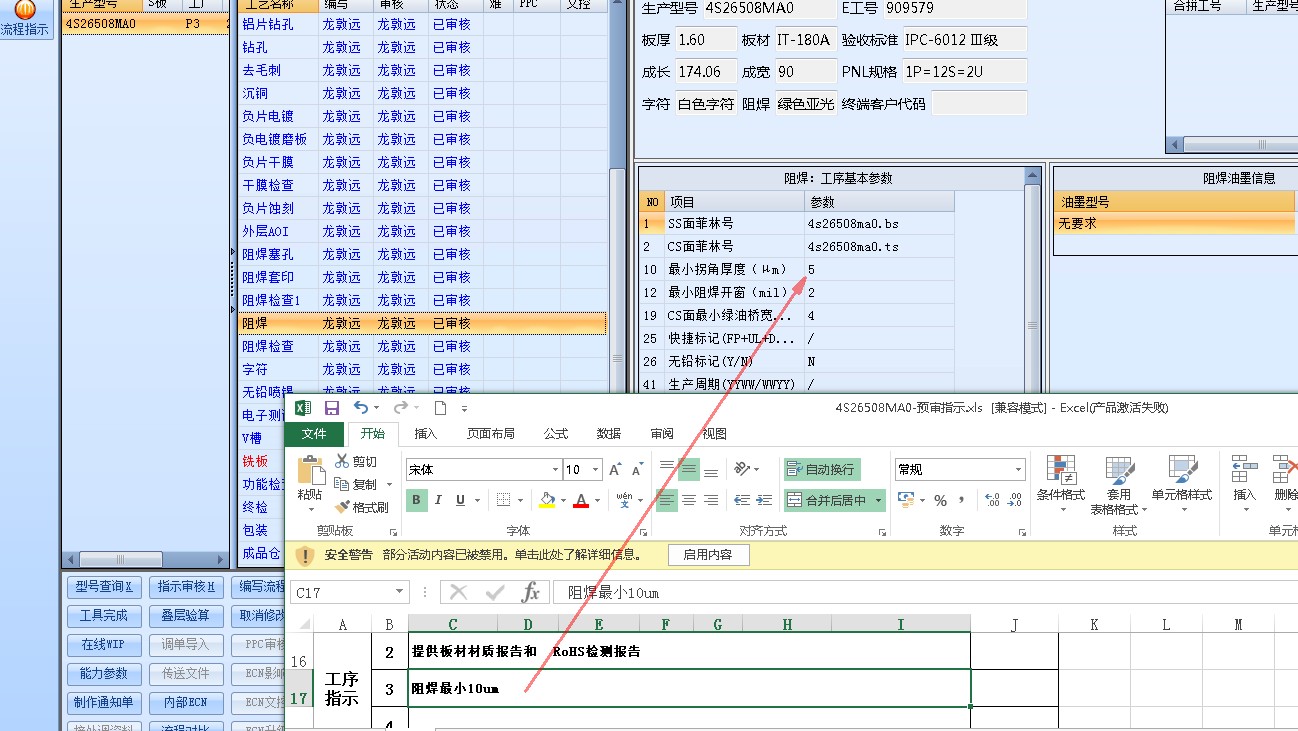The width and height of the screenshot is (1298, 731).
Task: Open 条件格式 conditional formatting
Action: pos(1061,485)
